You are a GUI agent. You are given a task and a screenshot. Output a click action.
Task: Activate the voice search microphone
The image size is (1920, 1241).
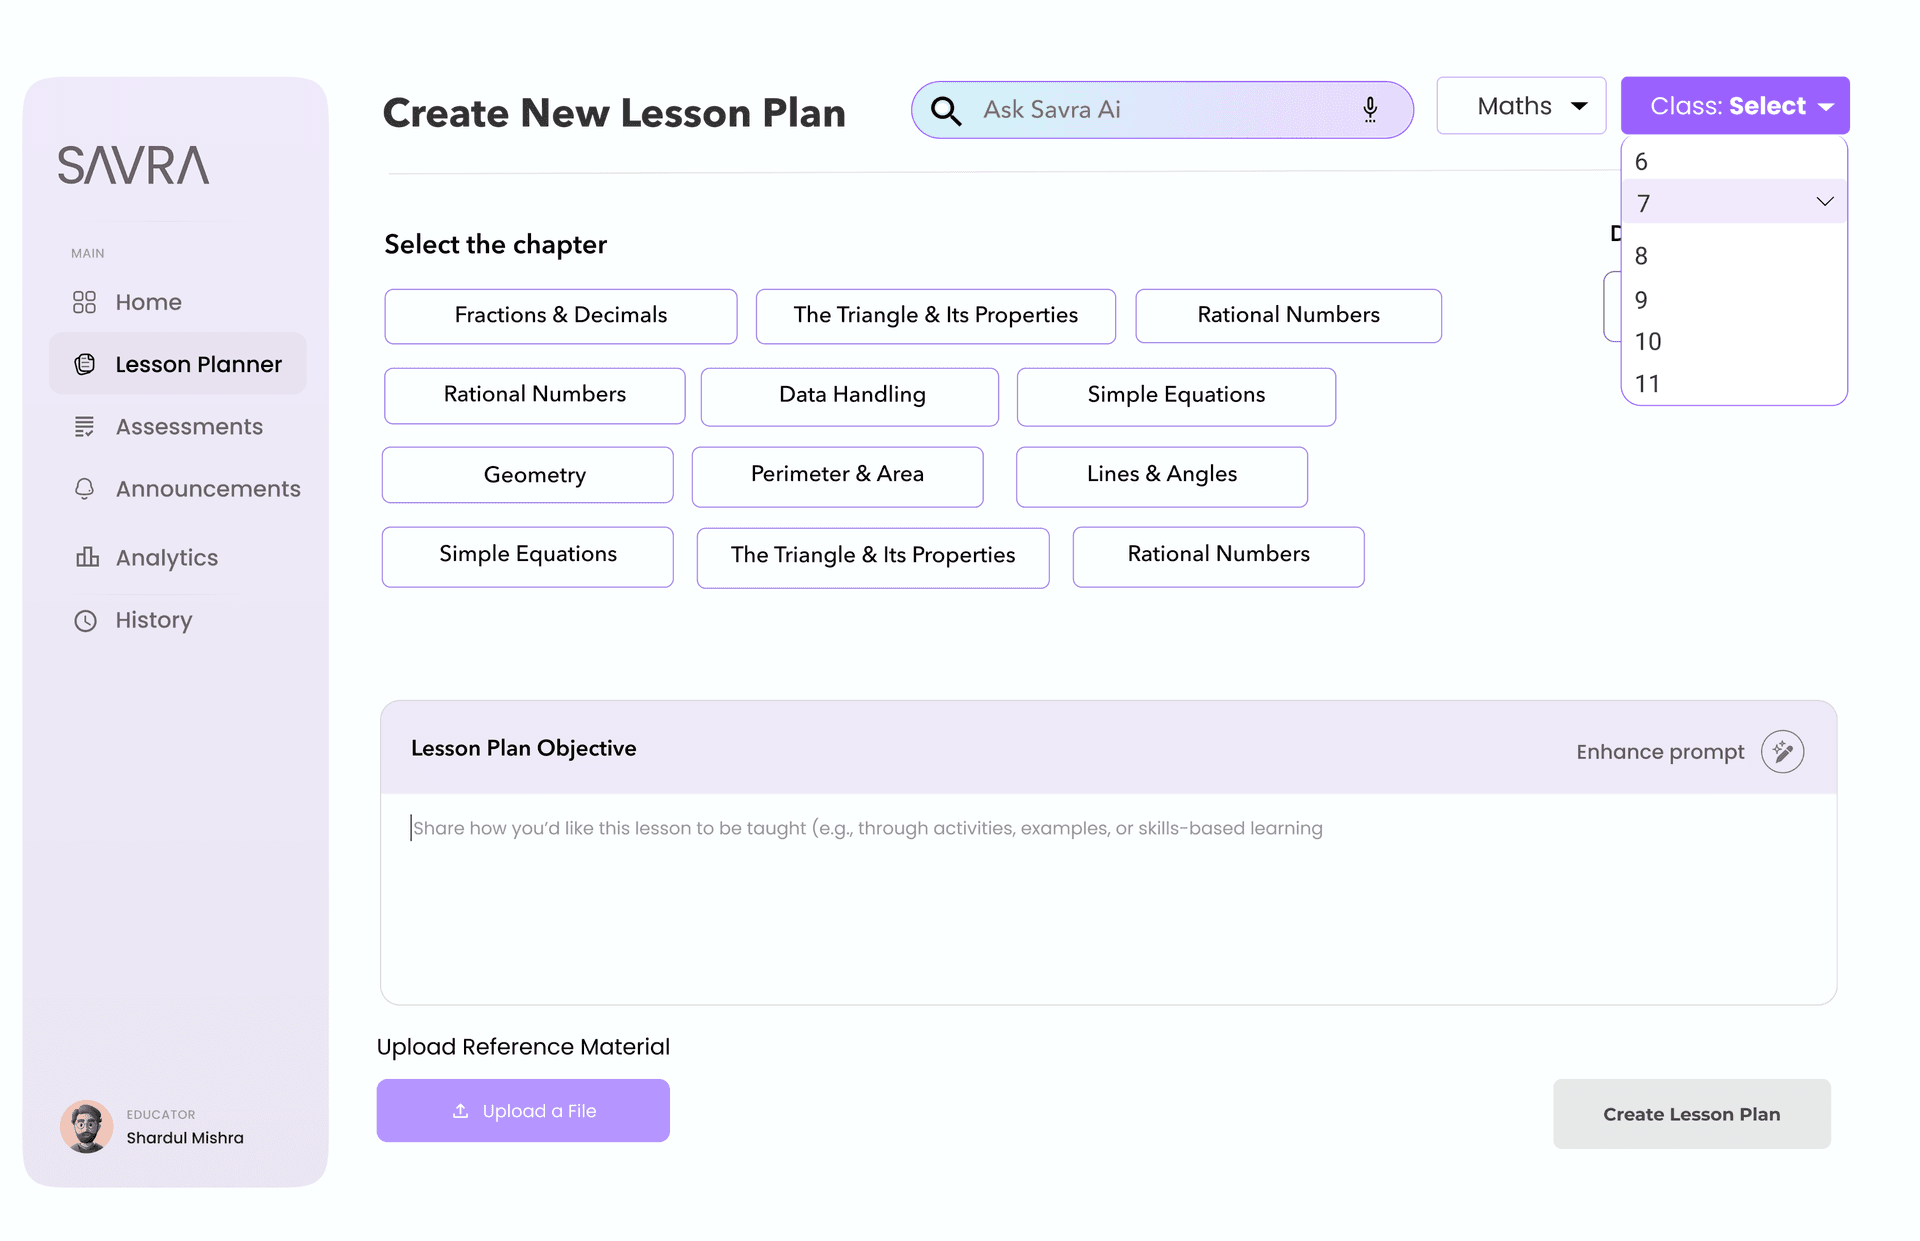click(x=1370, y=110)
